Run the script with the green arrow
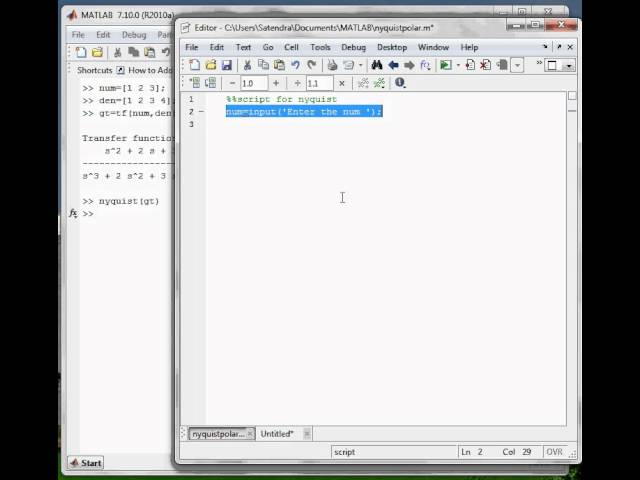This screenshot has width=640, height=480. 445,65
